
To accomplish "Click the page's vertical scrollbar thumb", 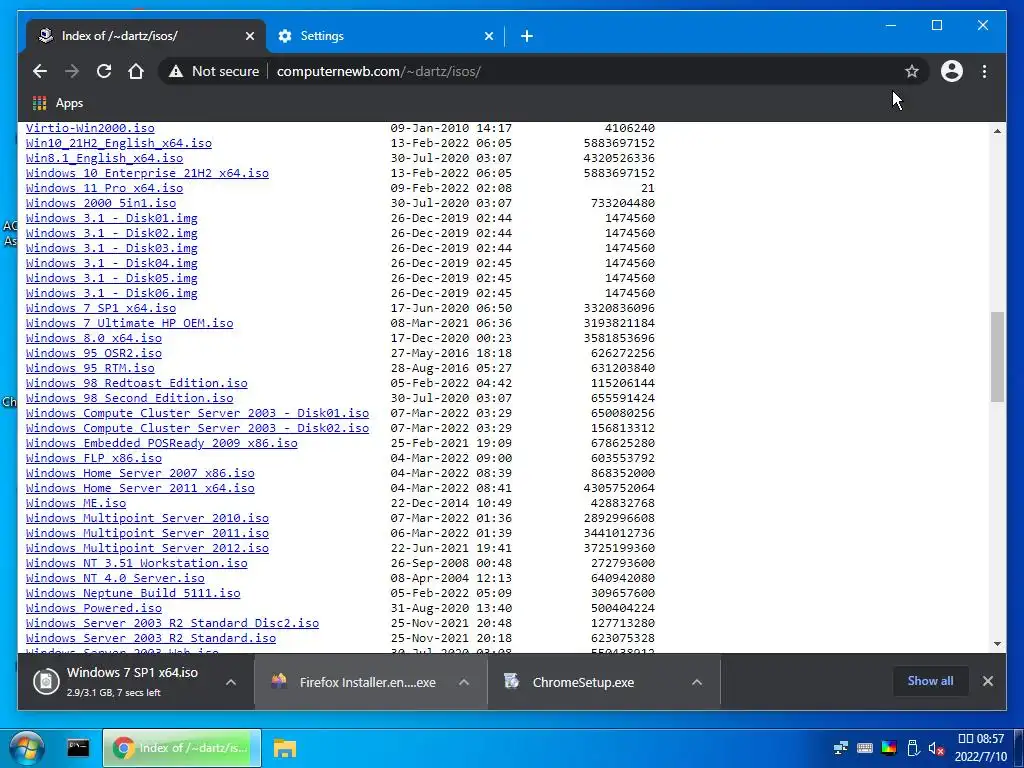I will (997, 357).
